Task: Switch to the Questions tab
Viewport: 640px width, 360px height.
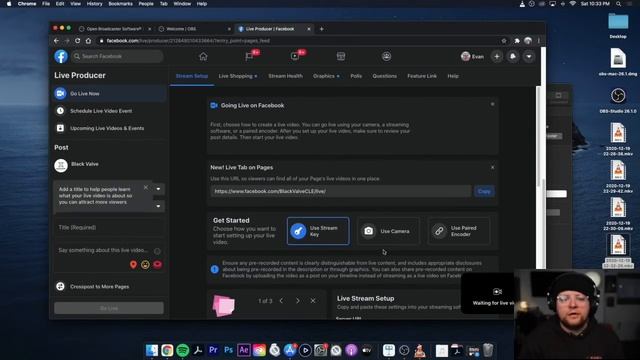Action: [384, 76]
